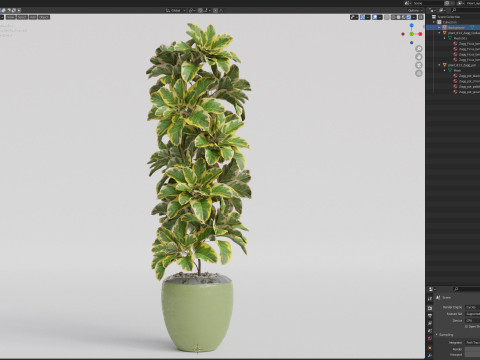Screen dimensions: 480x360
Task: Toggle the snapping magnet icon
Action: (200, 10)
